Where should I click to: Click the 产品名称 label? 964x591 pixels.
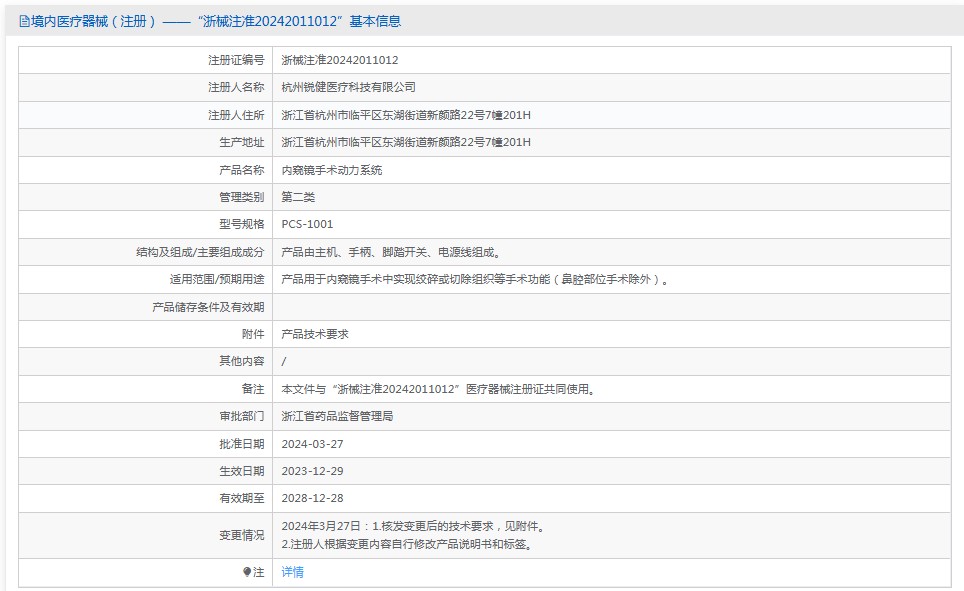pyautogui.click(x=242, y=170)
